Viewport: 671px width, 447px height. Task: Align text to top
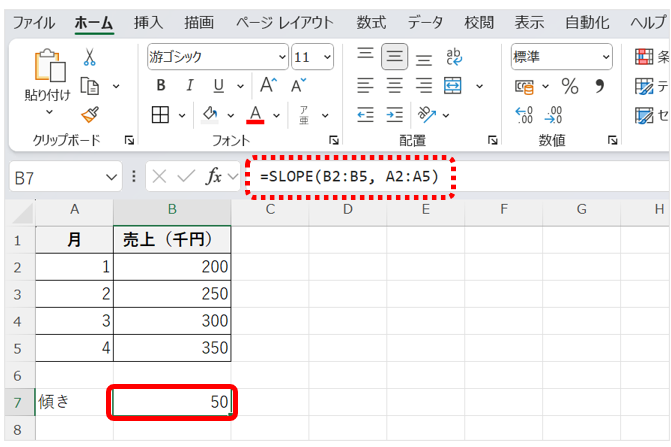(365, 53)
